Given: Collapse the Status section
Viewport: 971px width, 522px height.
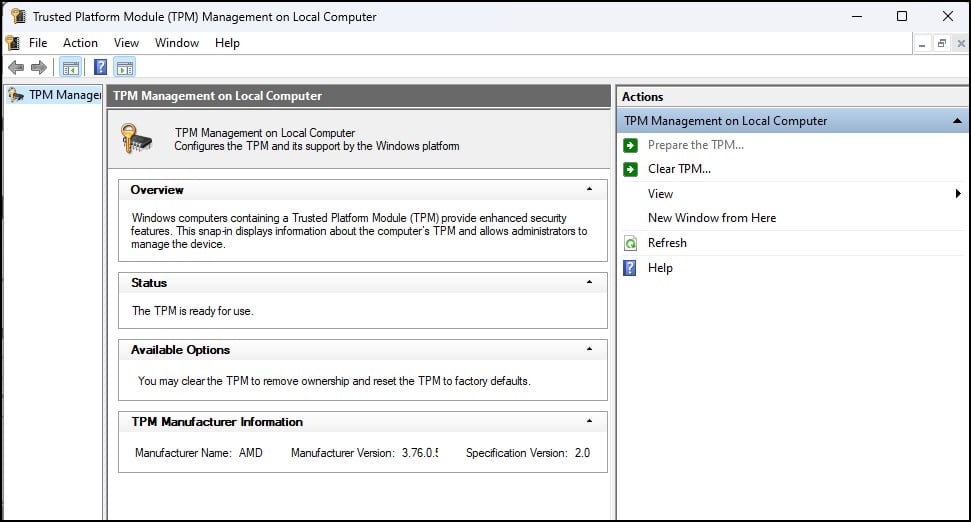Looking at the screenshot, I should pyautogui.click(x=590, y=283).
